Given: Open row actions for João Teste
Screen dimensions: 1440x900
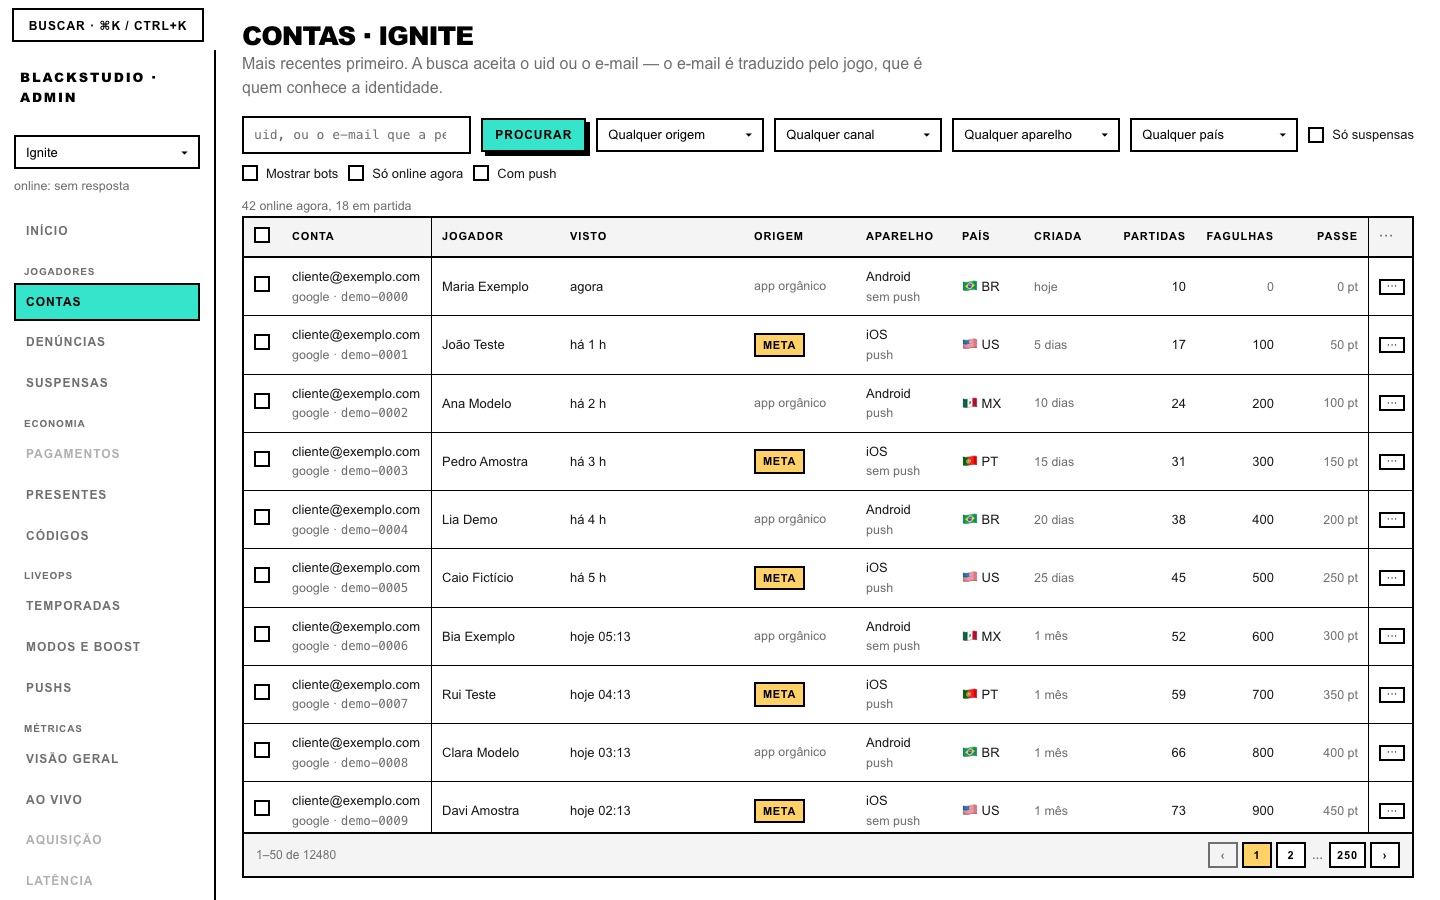Looking at the screenshot, I should [1391, 345].
